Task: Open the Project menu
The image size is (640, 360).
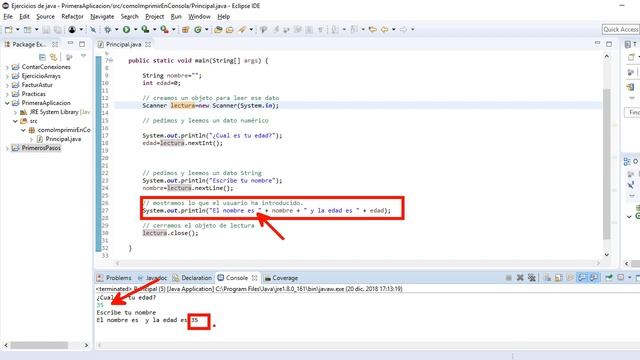Action: 154,17
